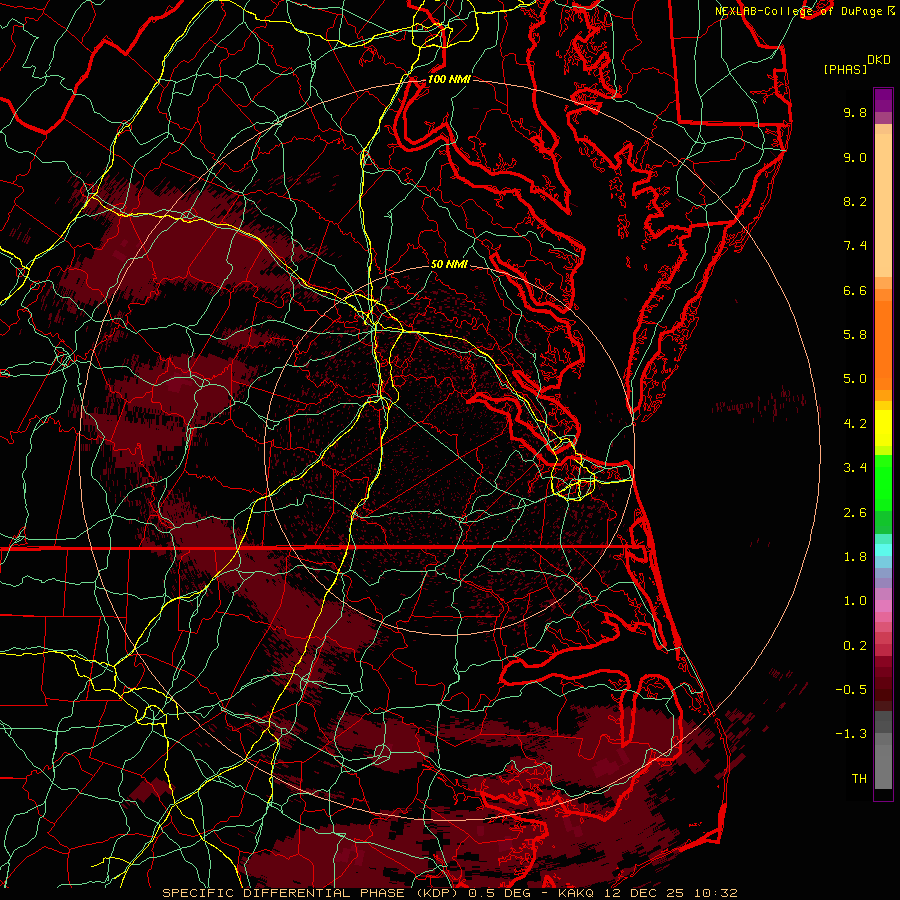Click the 5.0 value on the legend
Image resolution: width=900 pixels, height=900 pixels.
855,379
